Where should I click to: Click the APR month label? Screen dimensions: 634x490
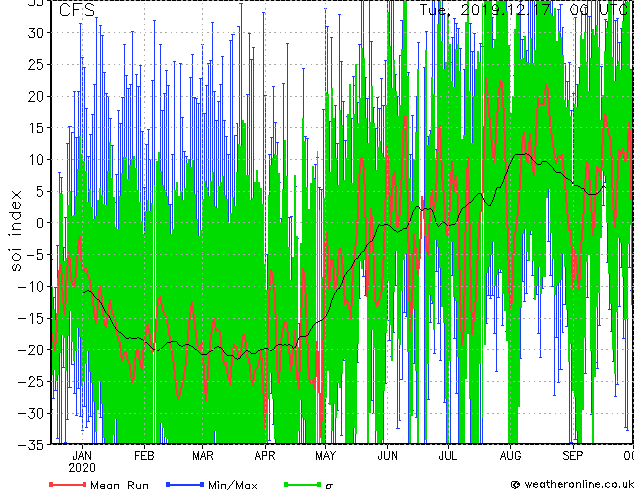[265, 456]
